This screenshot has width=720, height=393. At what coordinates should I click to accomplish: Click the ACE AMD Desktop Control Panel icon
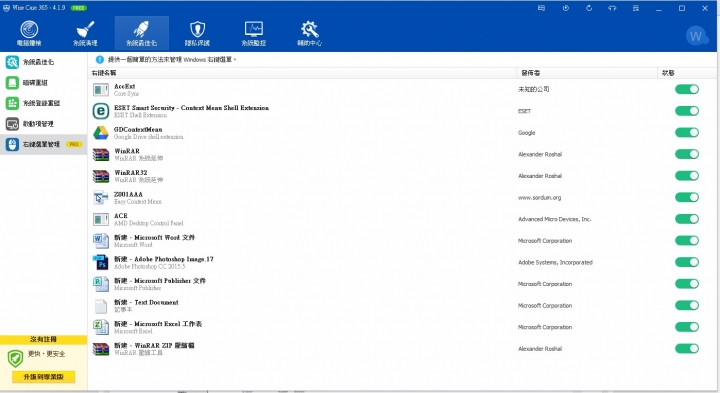tap(101, 219)
